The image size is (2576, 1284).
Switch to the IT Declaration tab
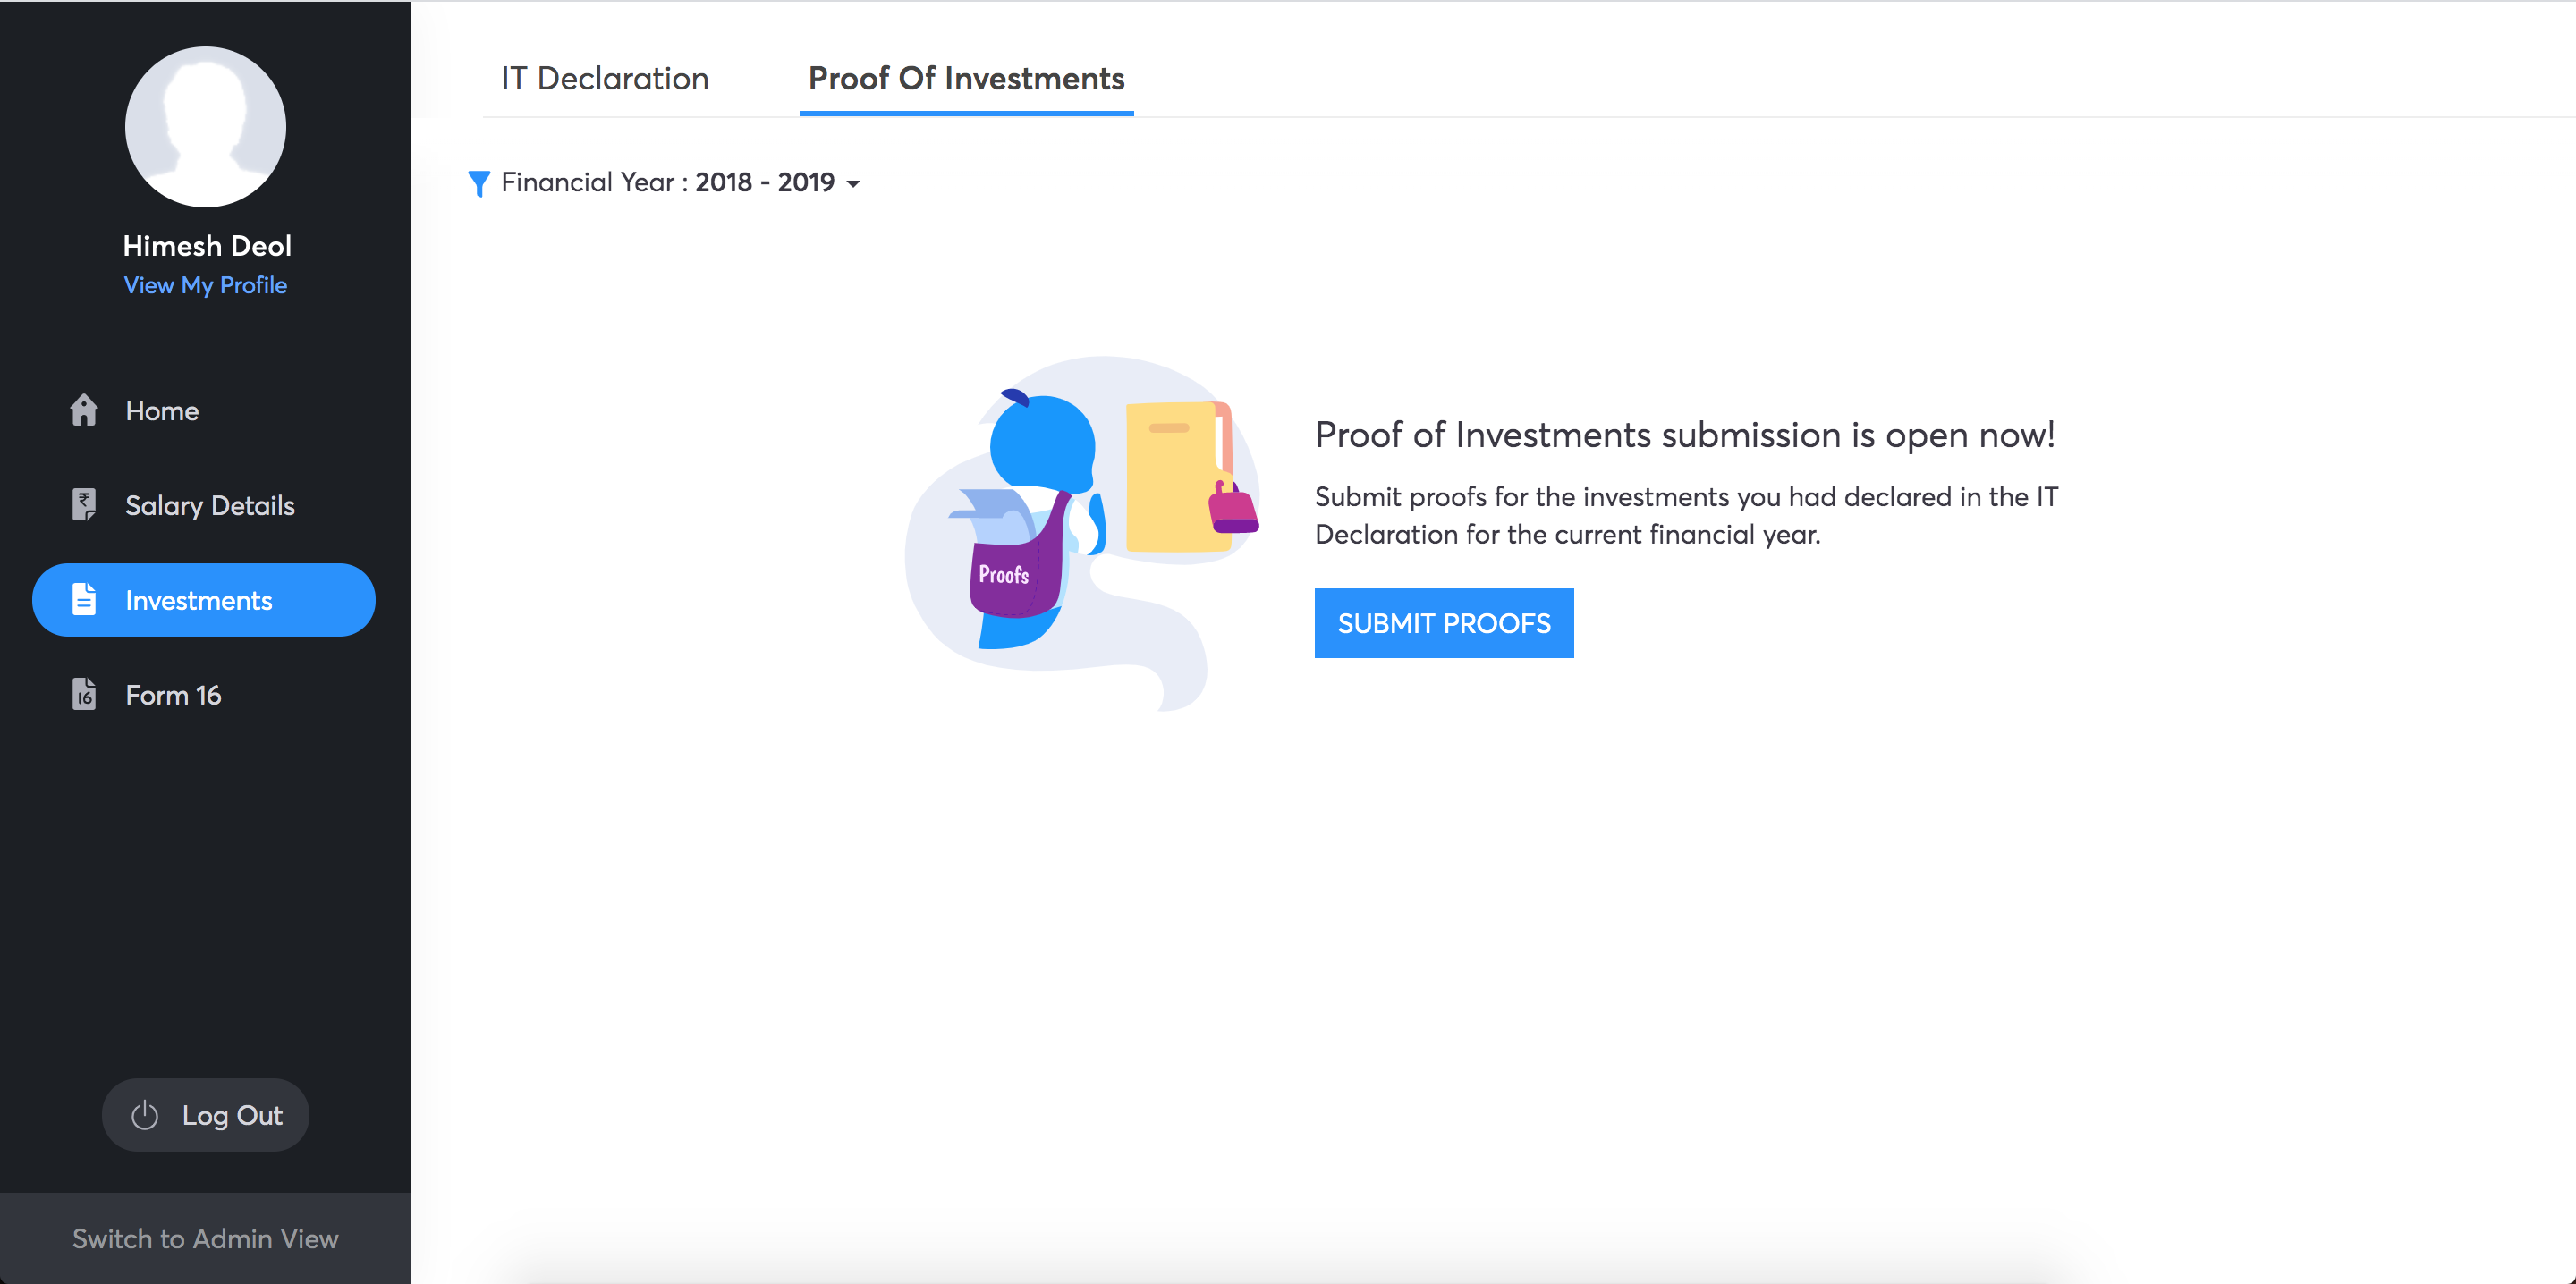pyautogui.click(x=605, y=78)
